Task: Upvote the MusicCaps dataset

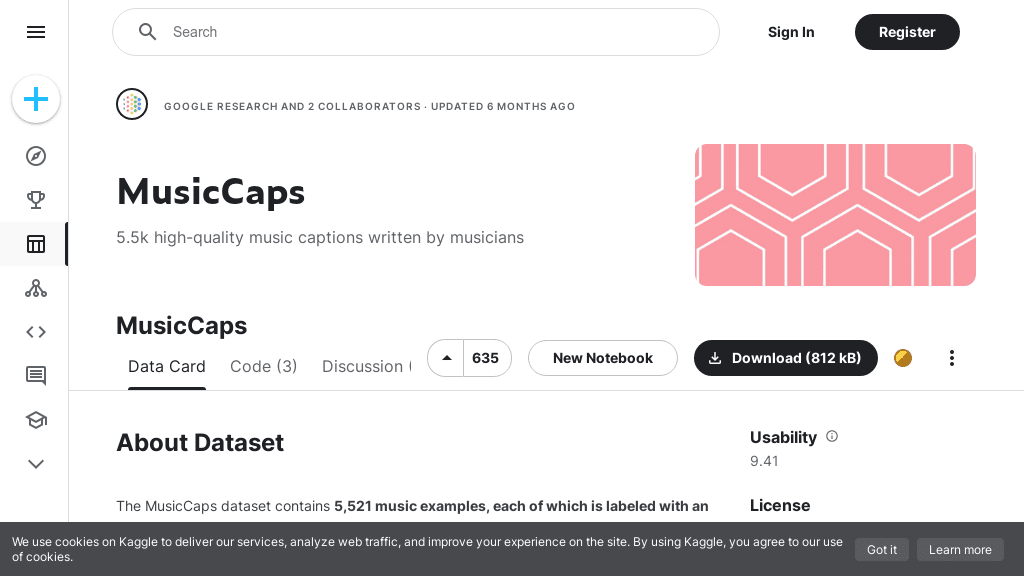Action: (x=445, y=358)
